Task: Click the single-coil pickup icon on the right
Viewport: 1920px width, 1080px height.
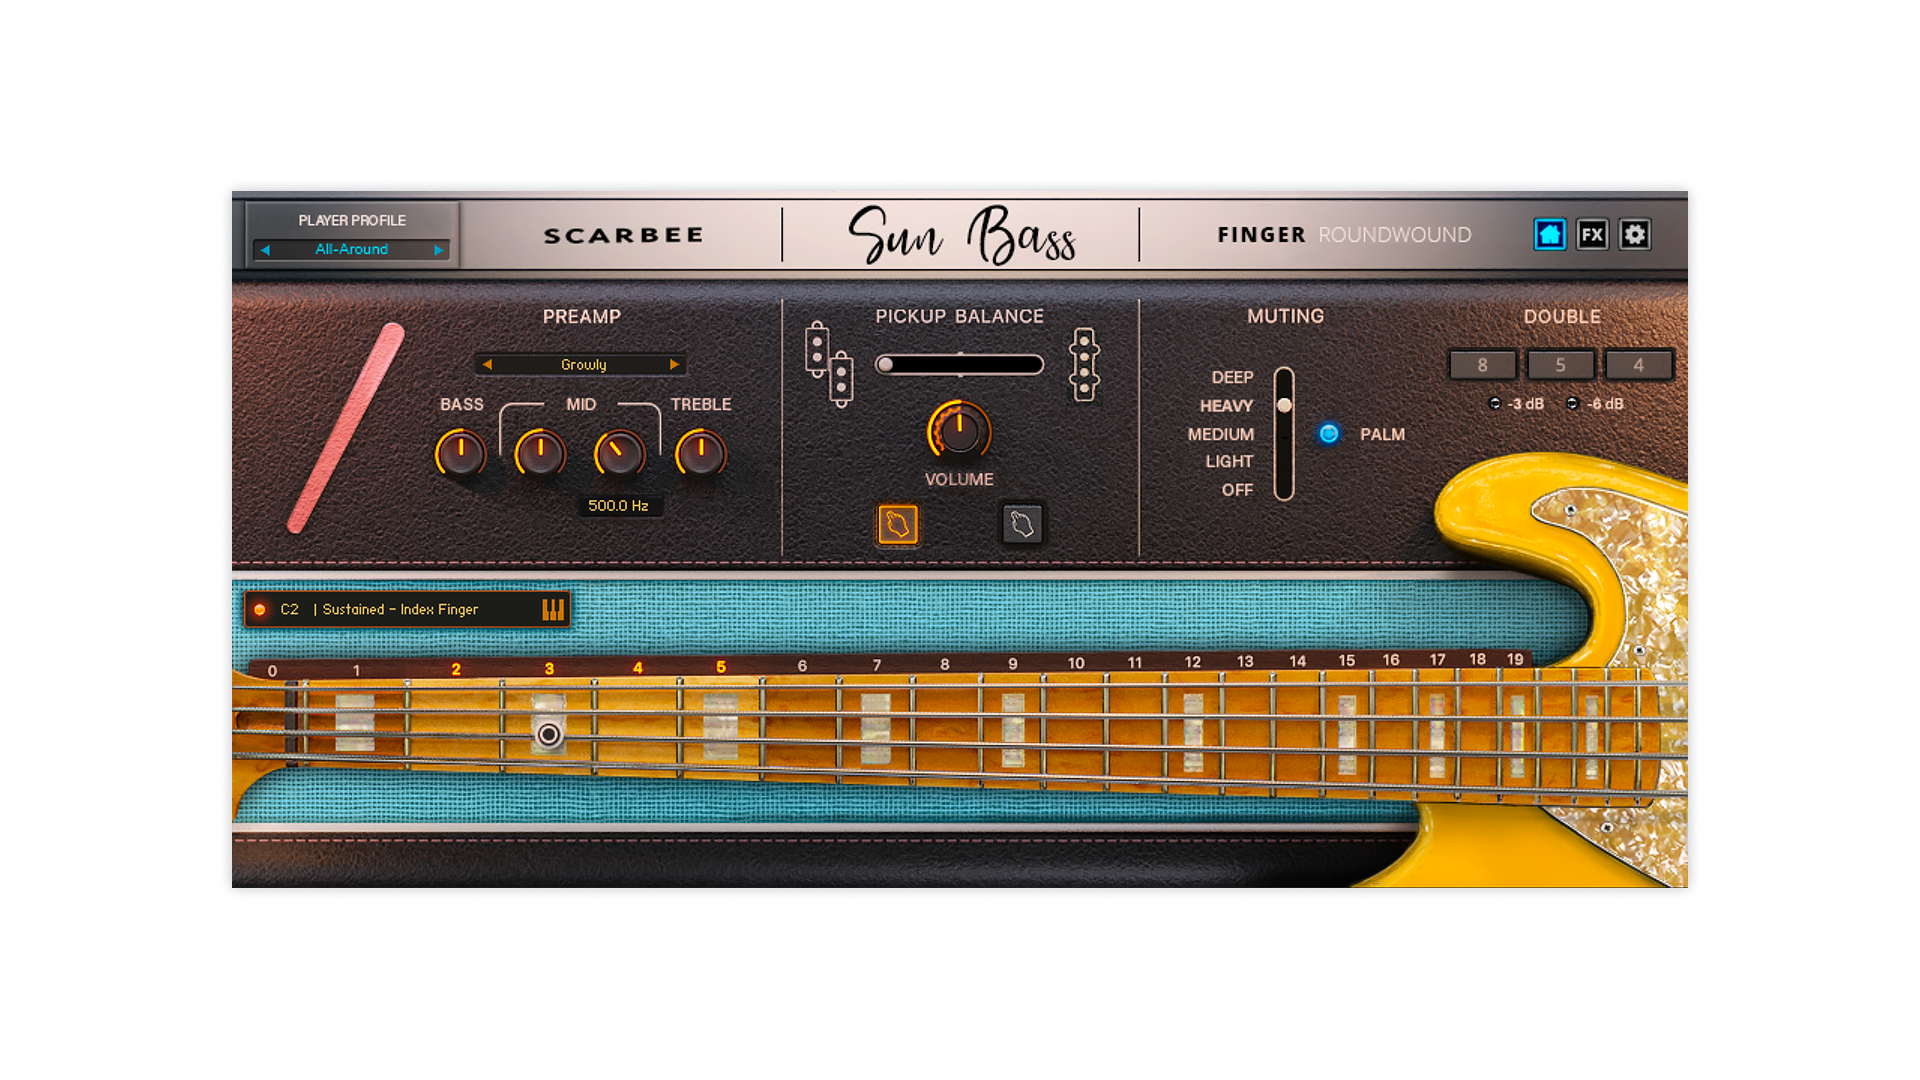Action: (x=1084, y=365)
